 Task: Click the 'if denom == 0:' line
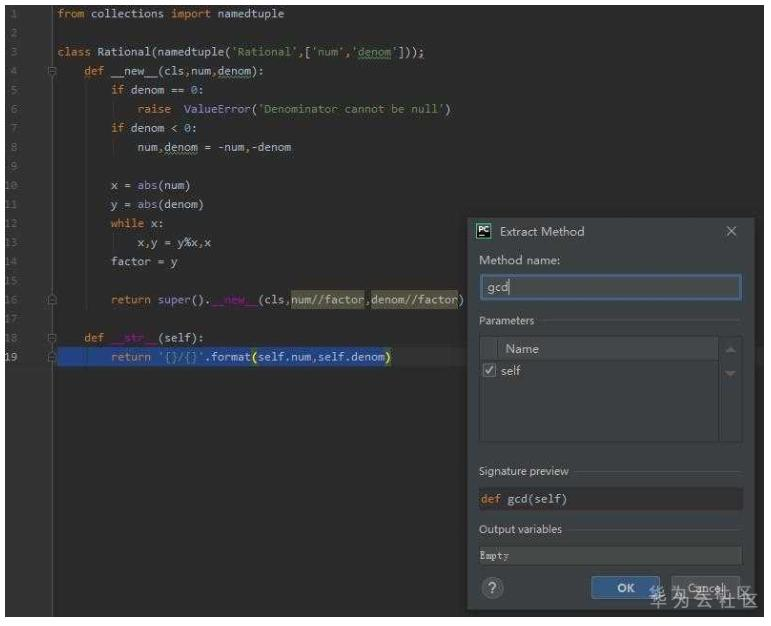(x=157, y=90)
